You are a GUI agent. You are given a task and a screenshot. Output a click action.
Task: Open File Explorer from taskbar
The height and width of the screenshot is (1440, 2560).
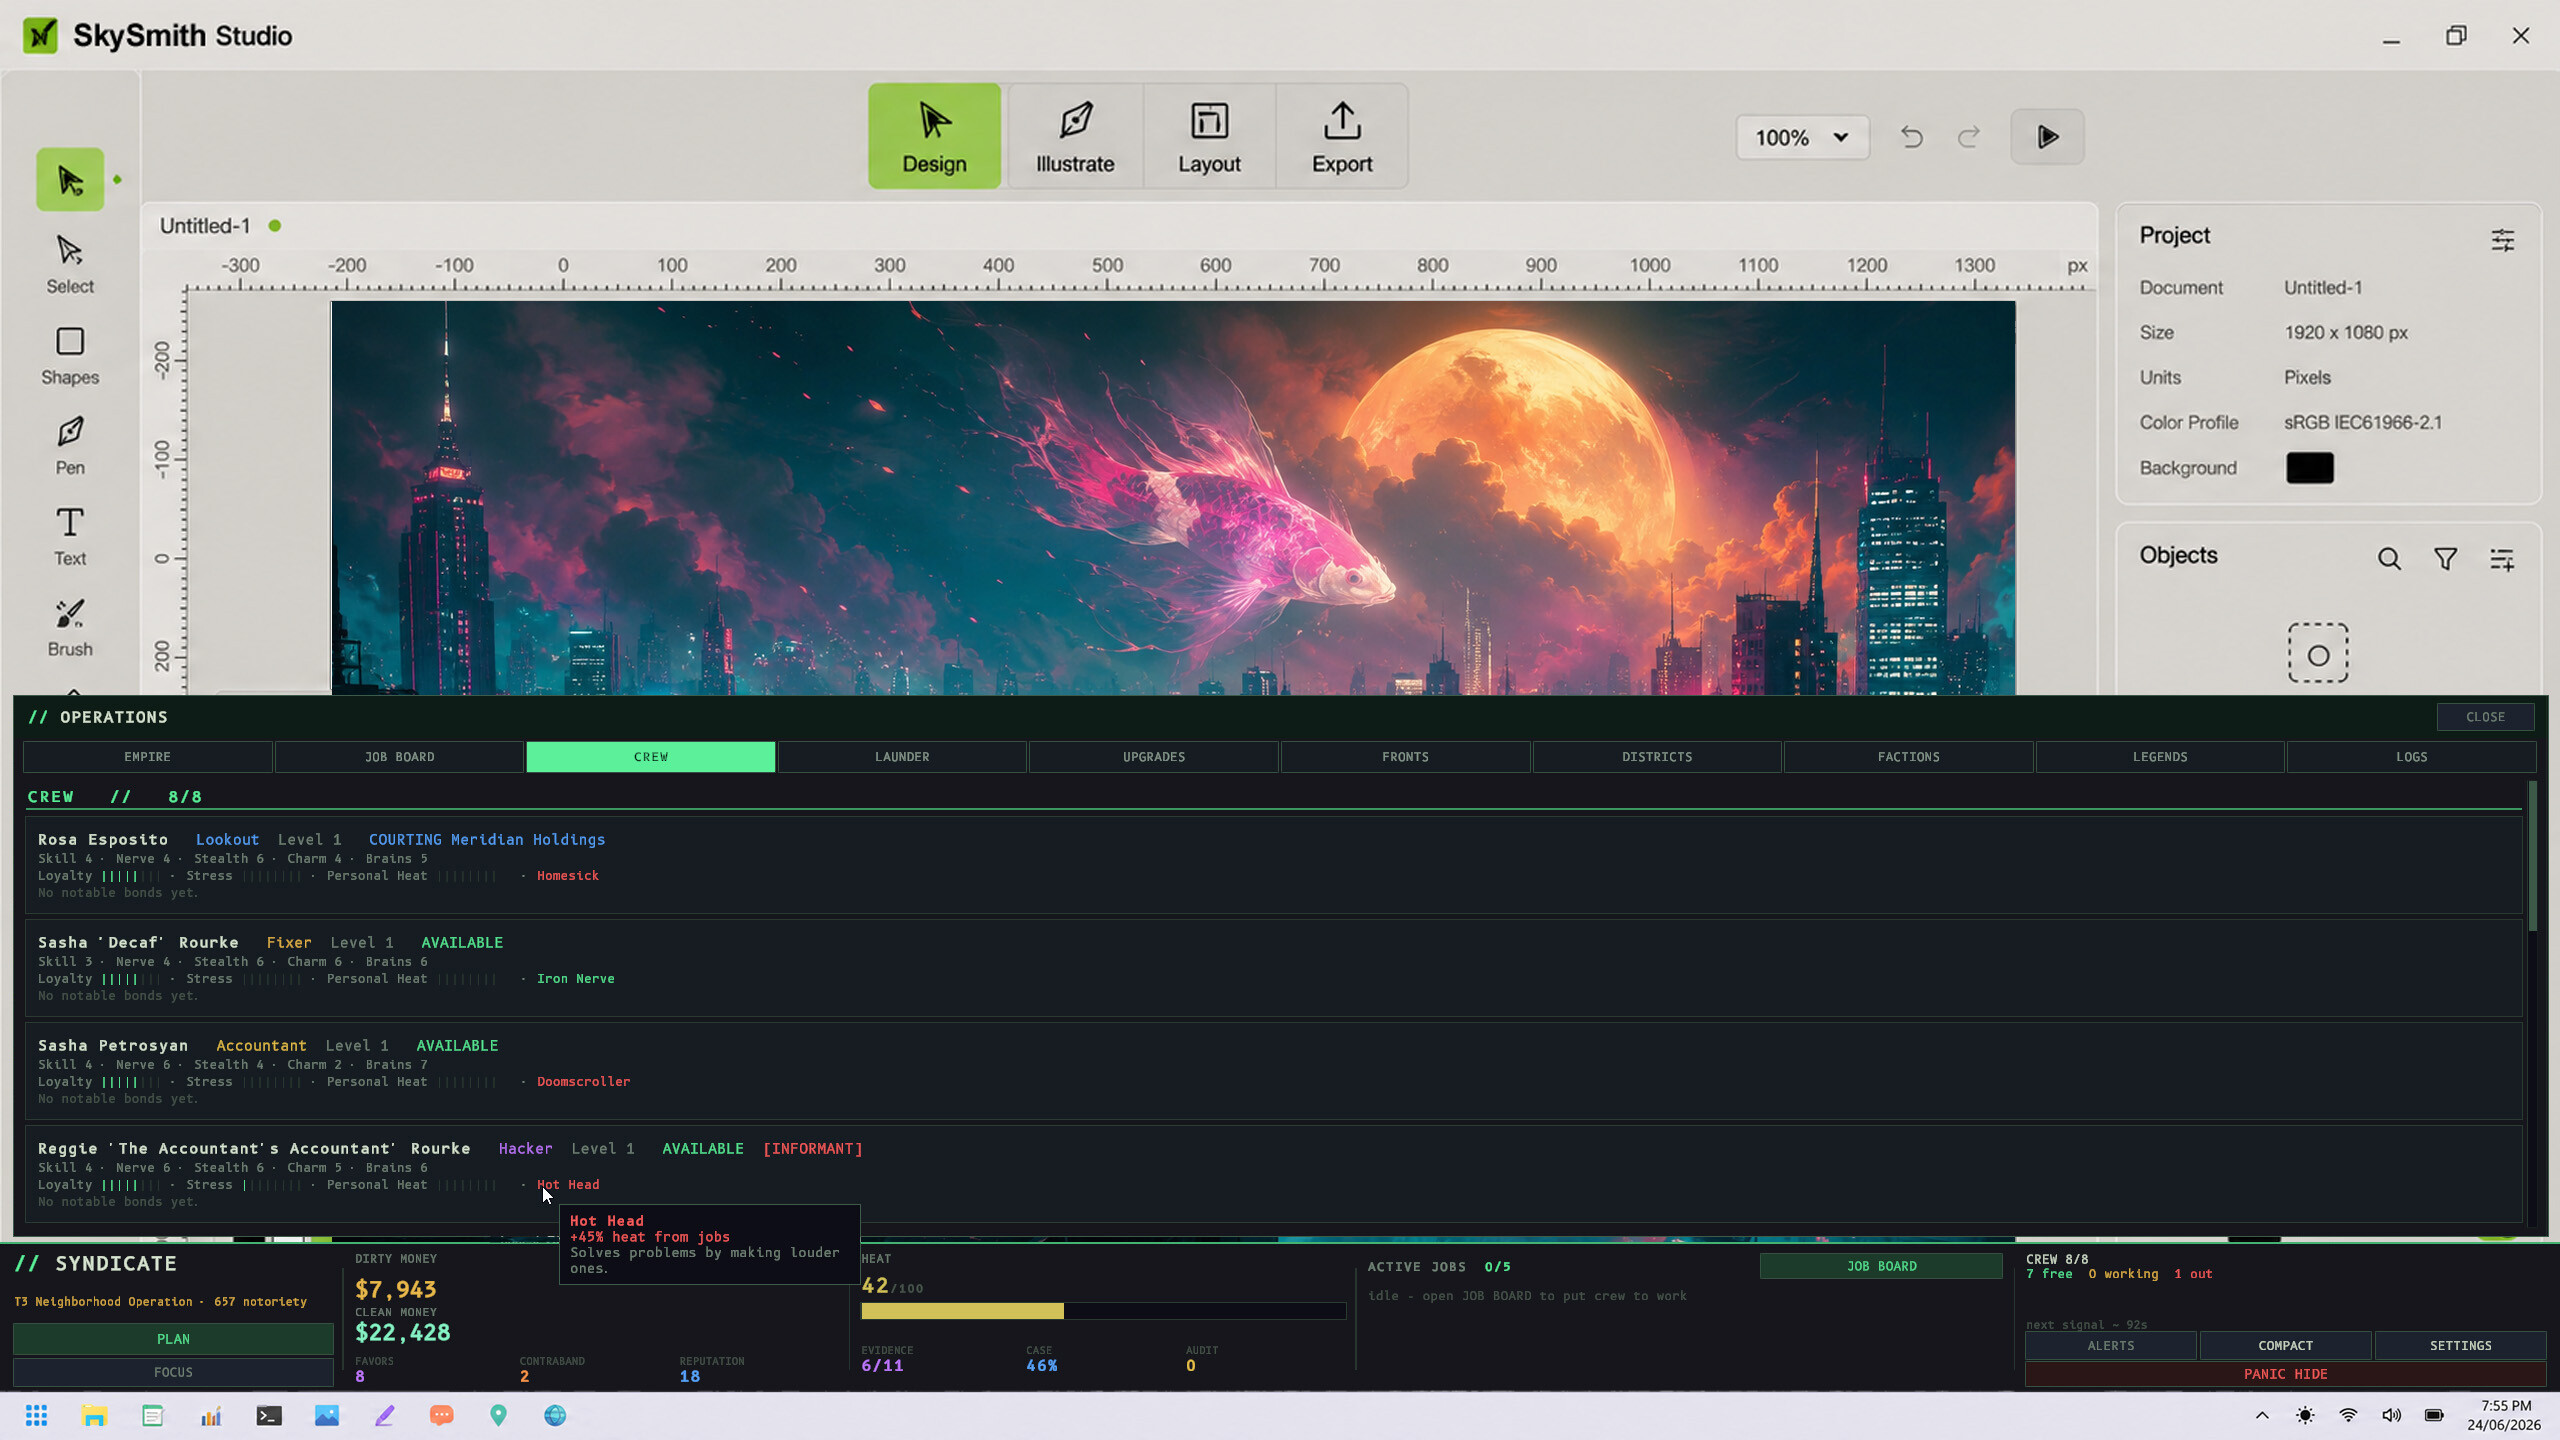pyautogui.click(x=94, y=1415)
